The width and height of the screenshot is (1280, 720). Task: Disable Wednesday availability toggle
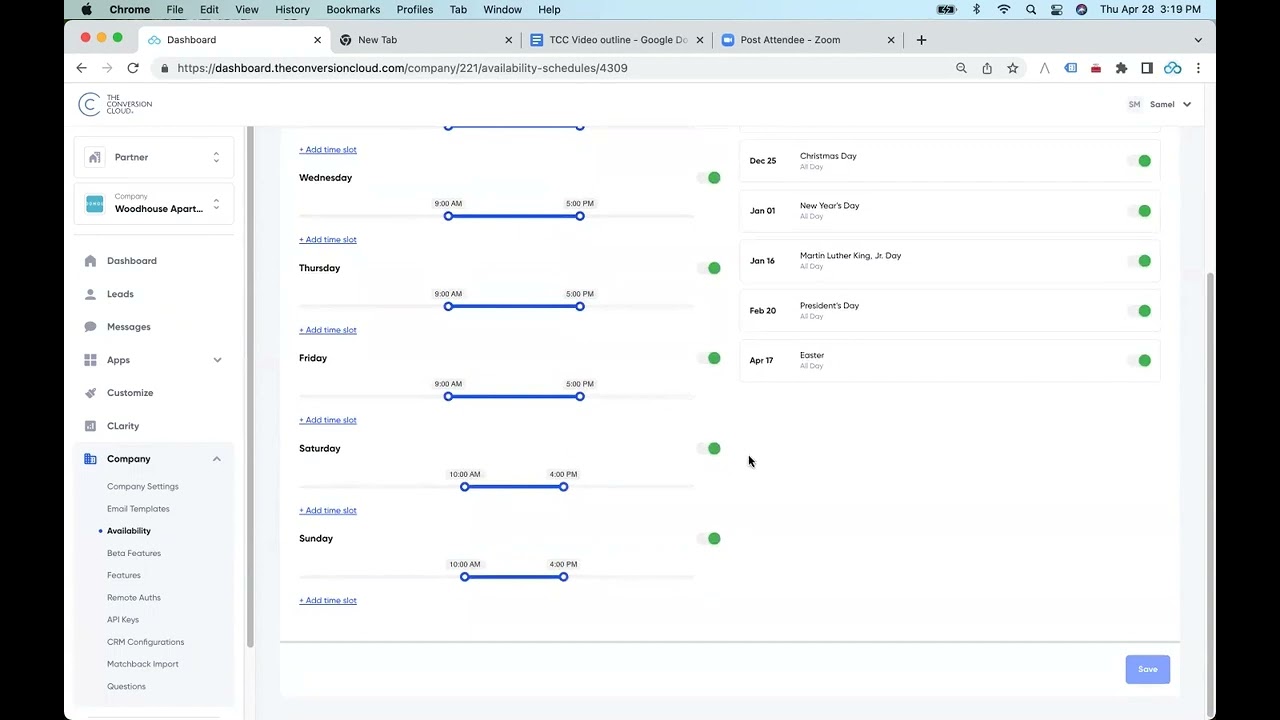pos(709,178)
